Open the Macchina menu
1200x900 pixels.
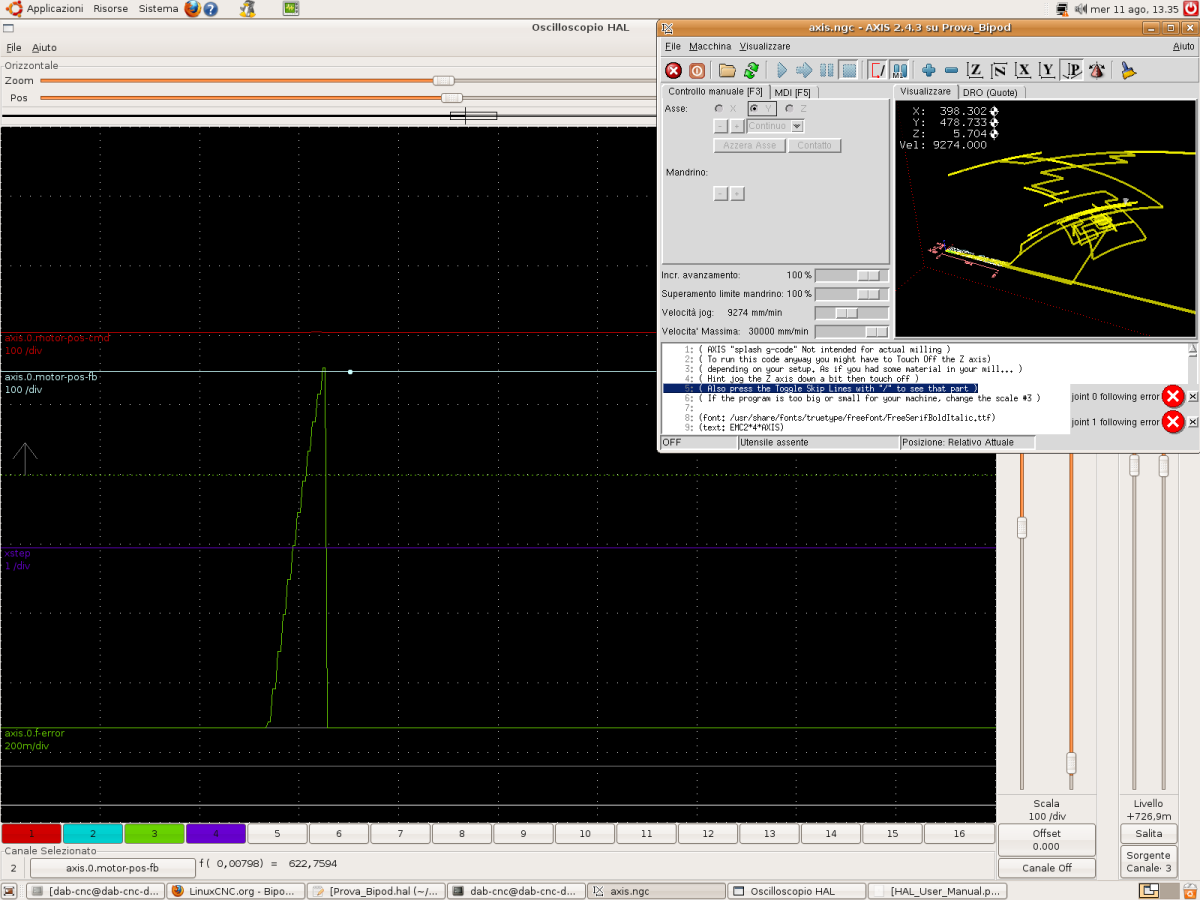(710, 46)
